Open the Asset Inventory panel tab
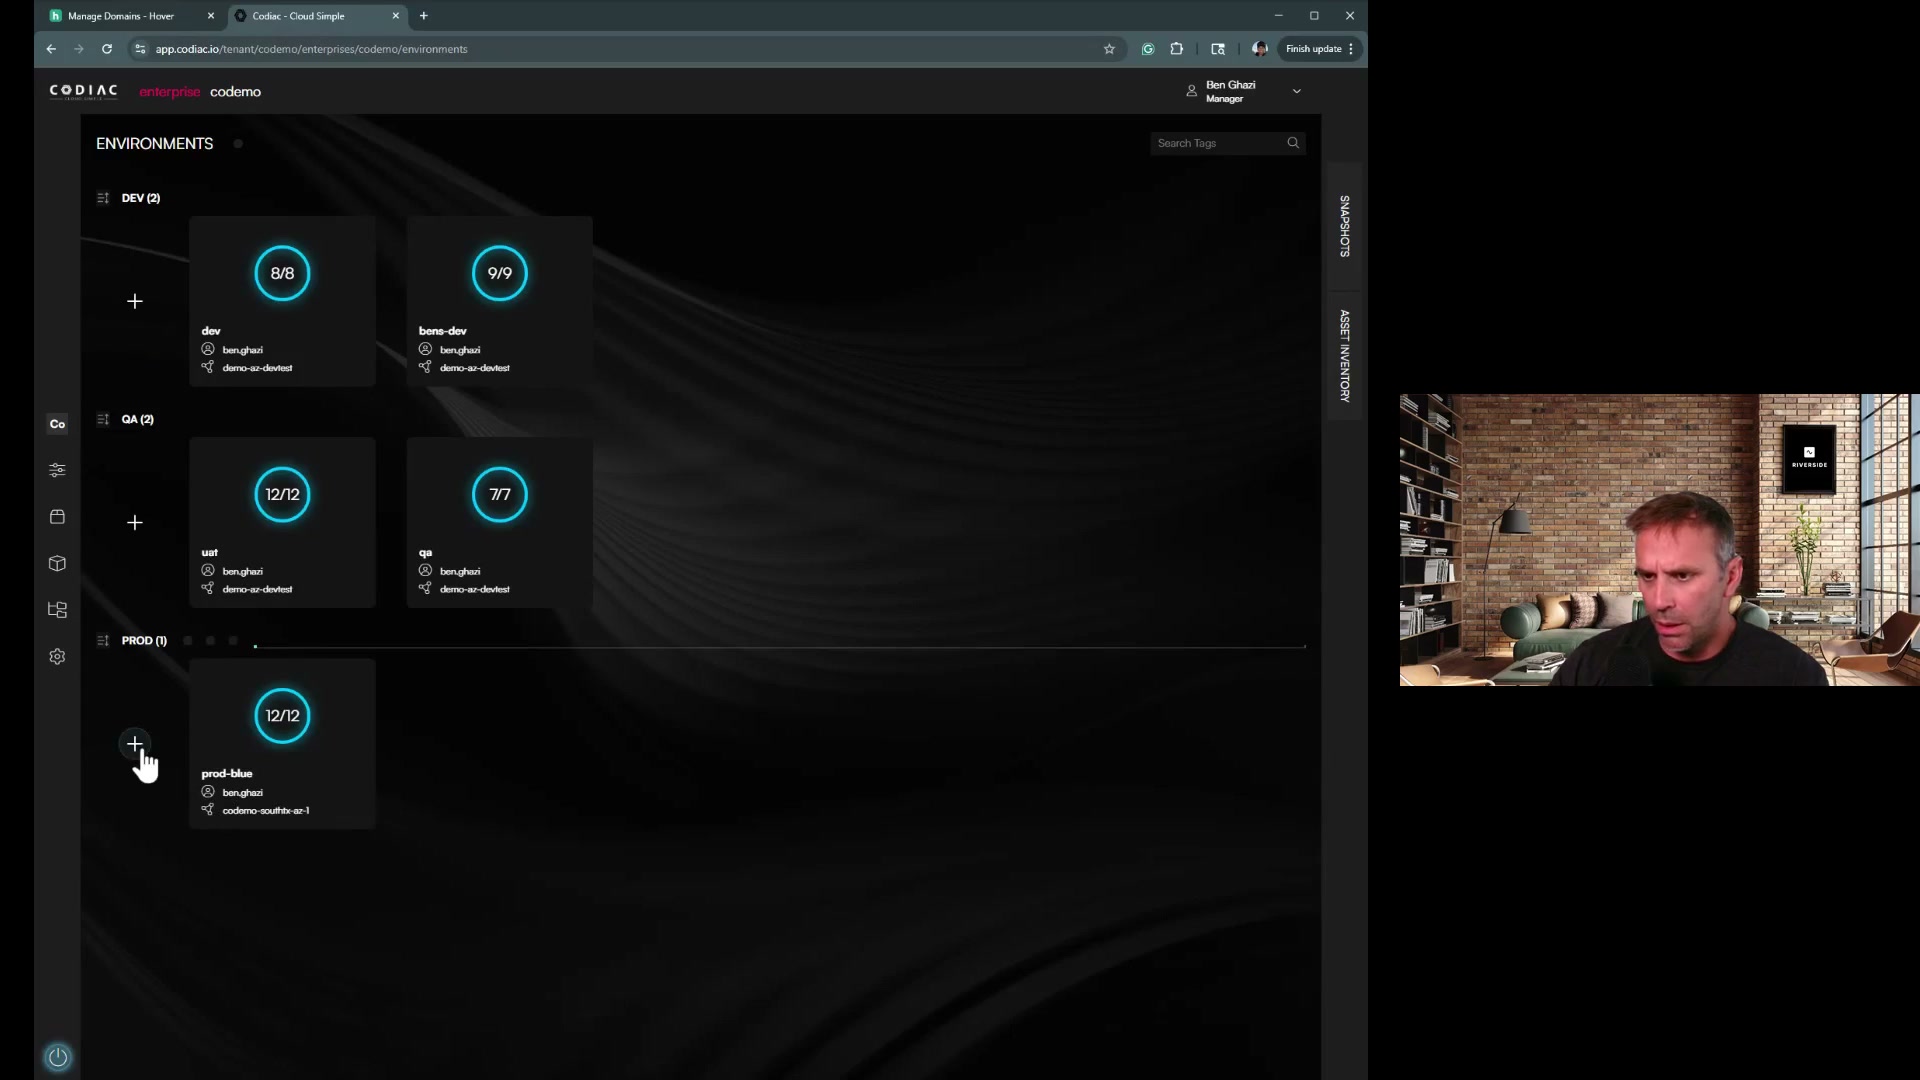 (x=1345, y=355)
